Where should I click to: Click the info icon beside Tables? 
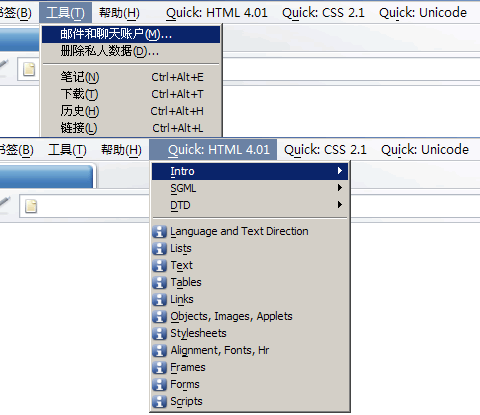tap(159, 282)
